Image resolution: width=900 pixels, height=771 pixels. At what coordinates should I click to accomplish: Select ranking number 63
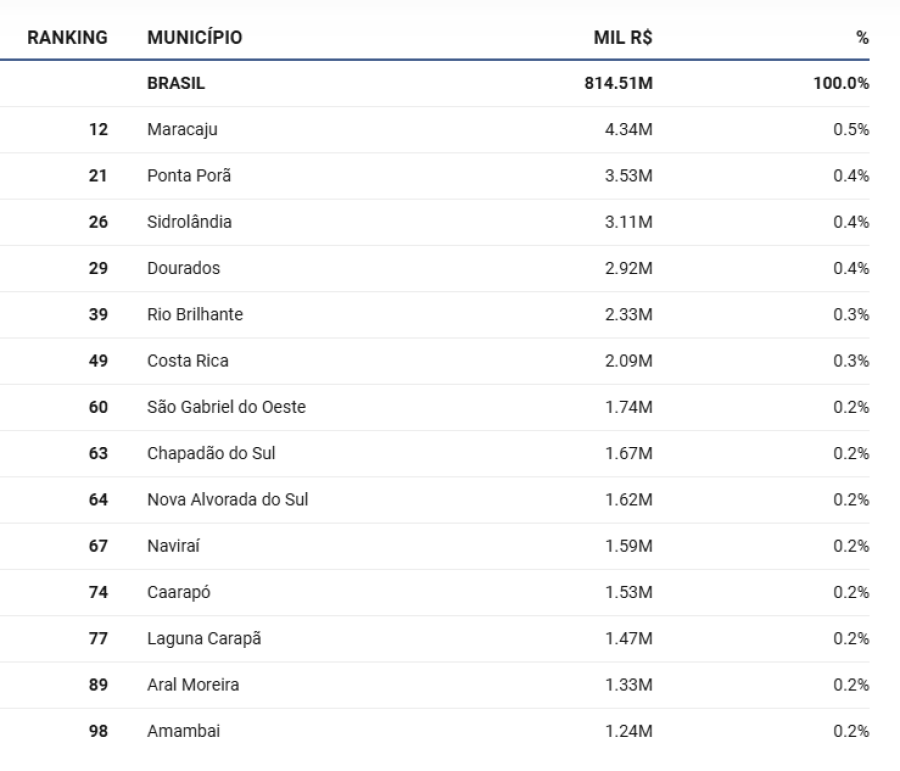click(x=98, y=454)
